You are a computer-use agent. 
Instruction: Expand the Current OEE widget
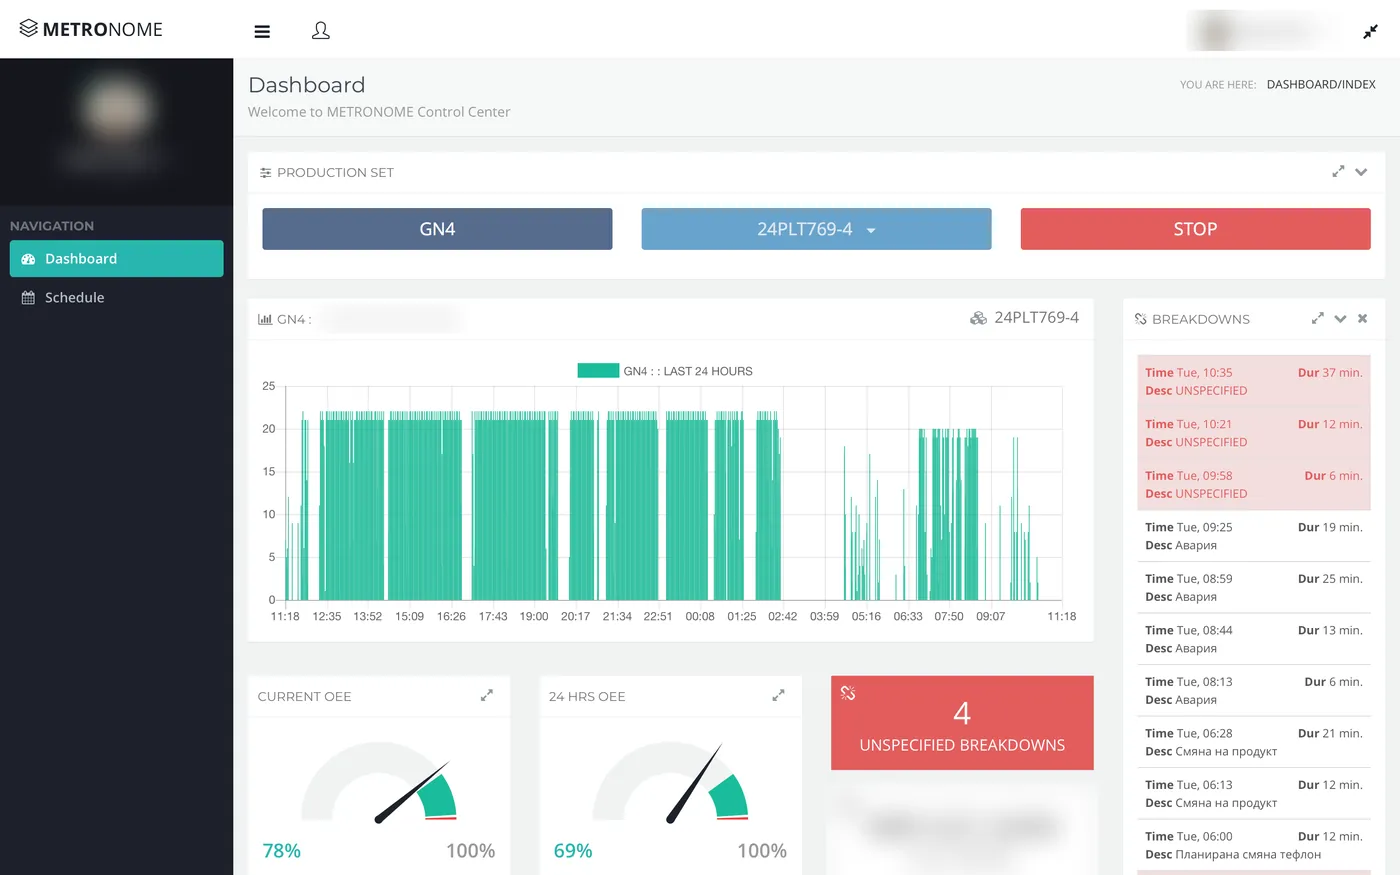(487, 695)
